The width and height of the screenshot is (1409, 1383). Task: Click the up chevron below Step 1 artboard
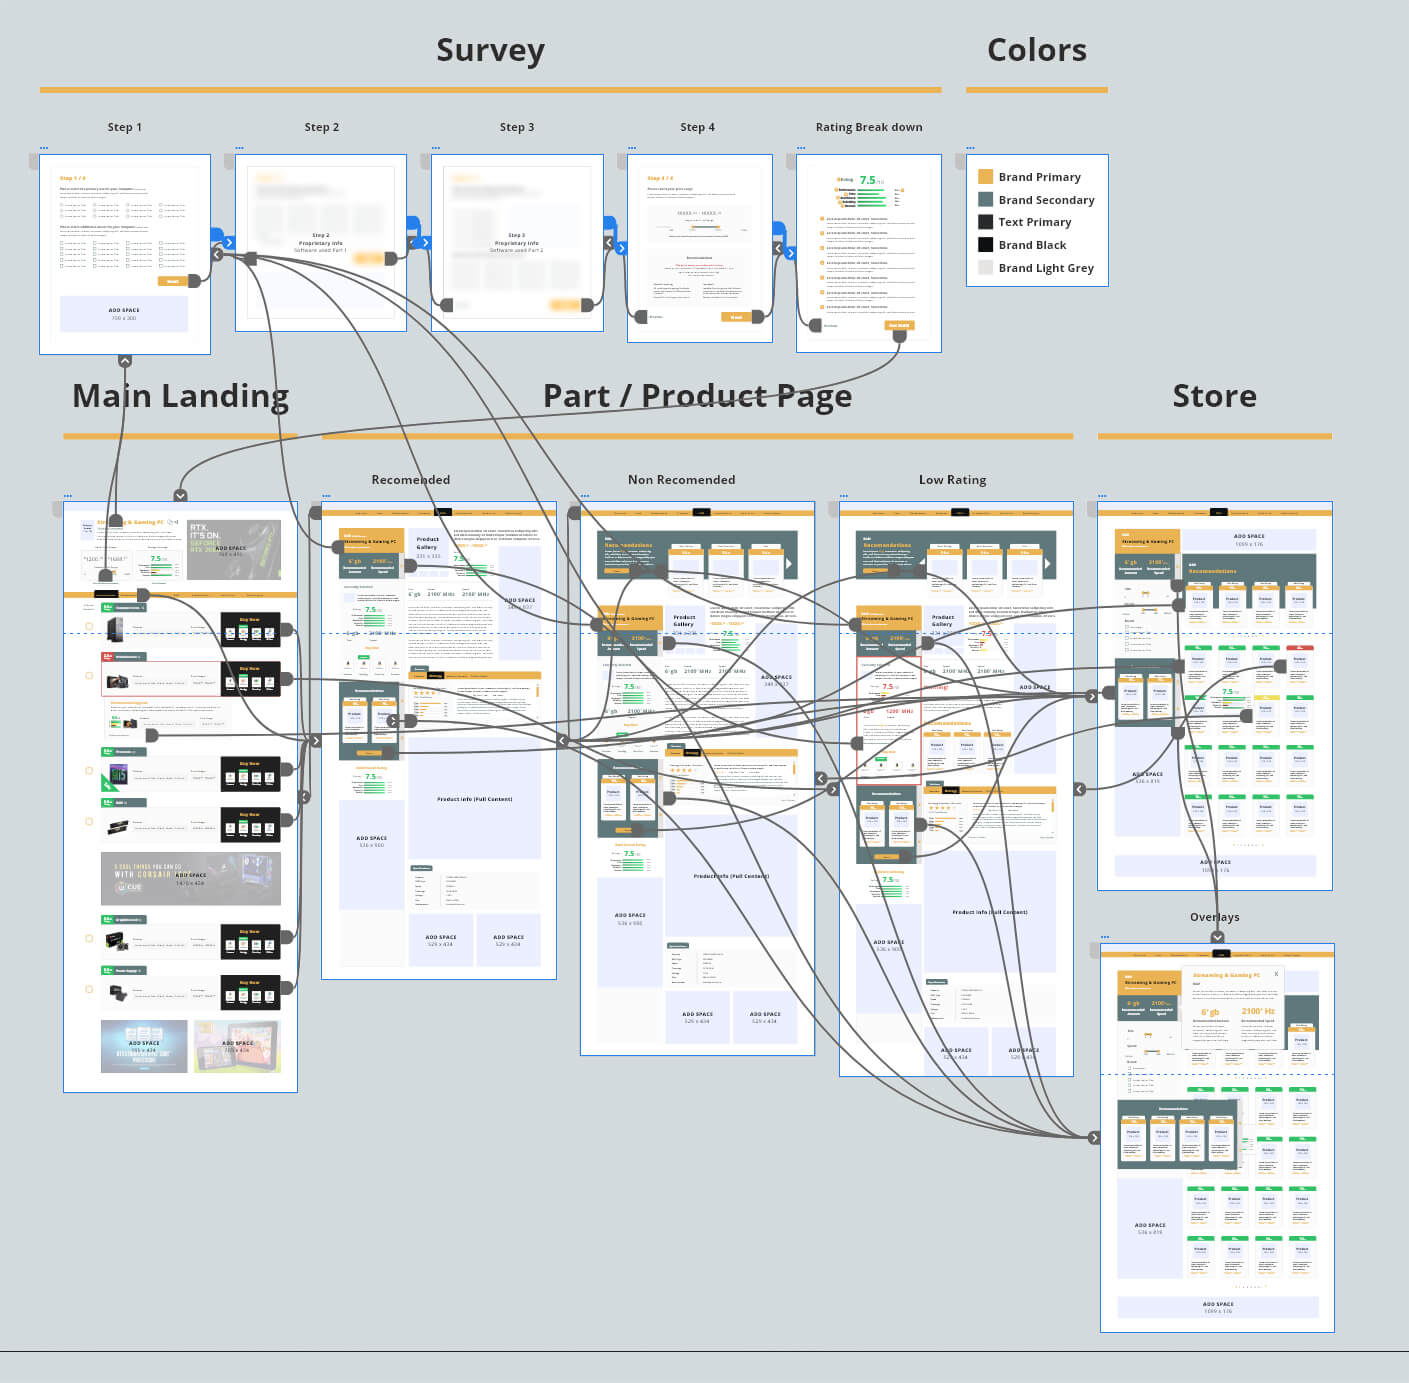(x=125, y=361)
